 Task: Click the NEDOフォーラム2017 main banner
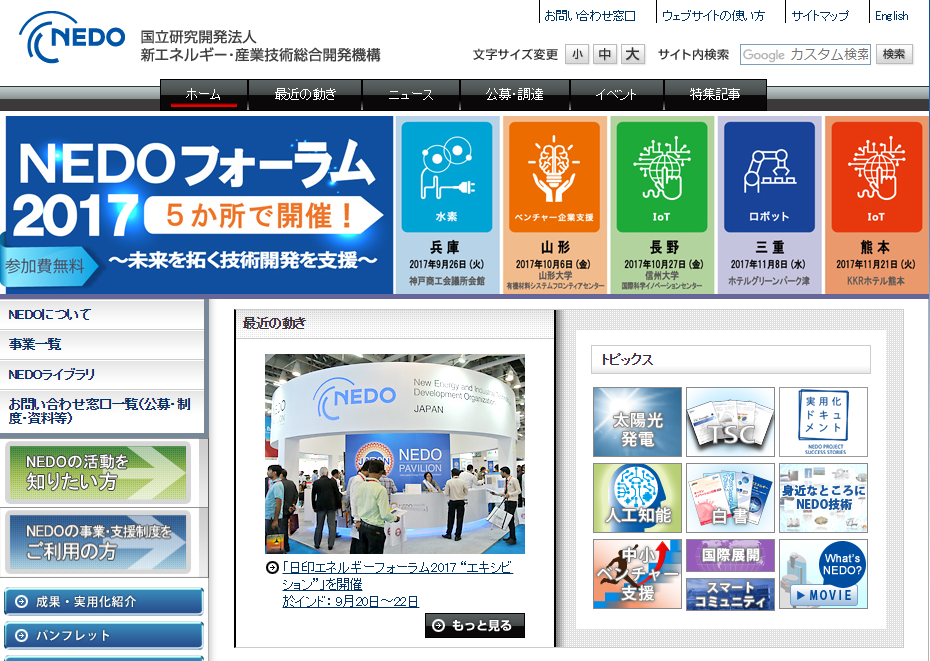(x=199, y=205)
